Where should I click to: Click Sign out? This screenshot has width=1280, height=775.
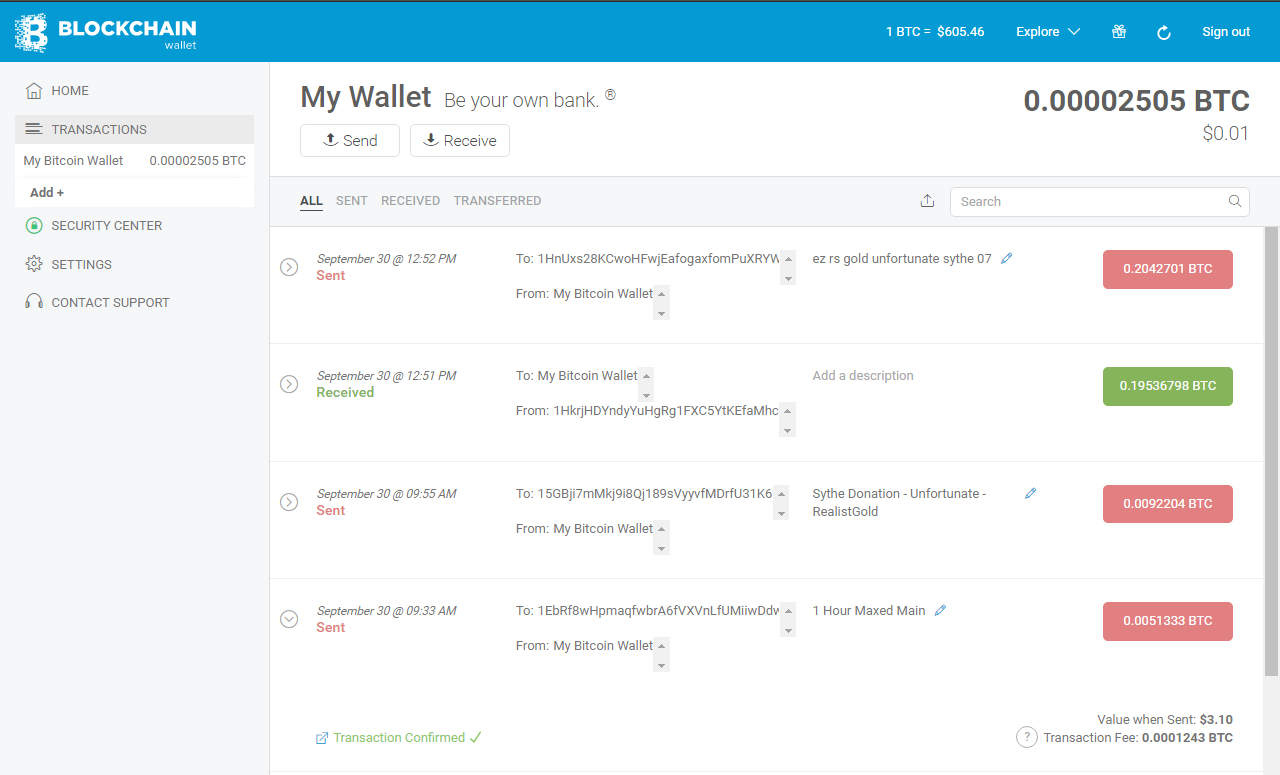click(1226, 32)
